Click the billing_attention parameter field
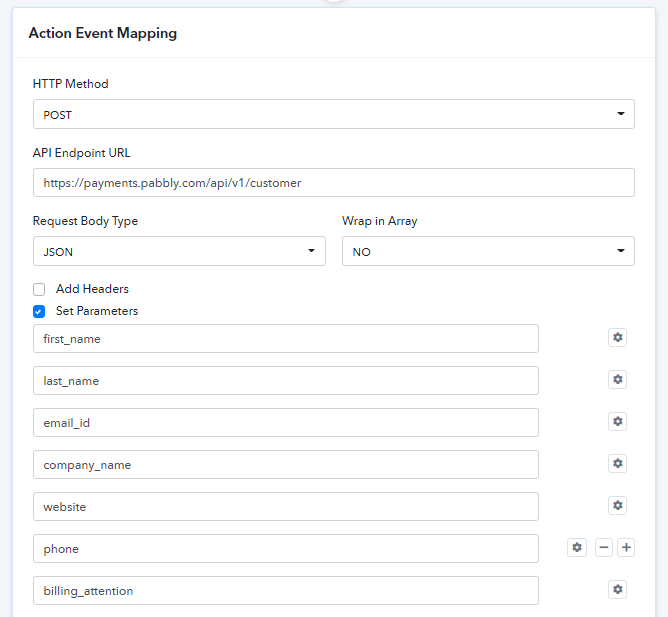This screenshot has height=617, width=668. point(286,591)
